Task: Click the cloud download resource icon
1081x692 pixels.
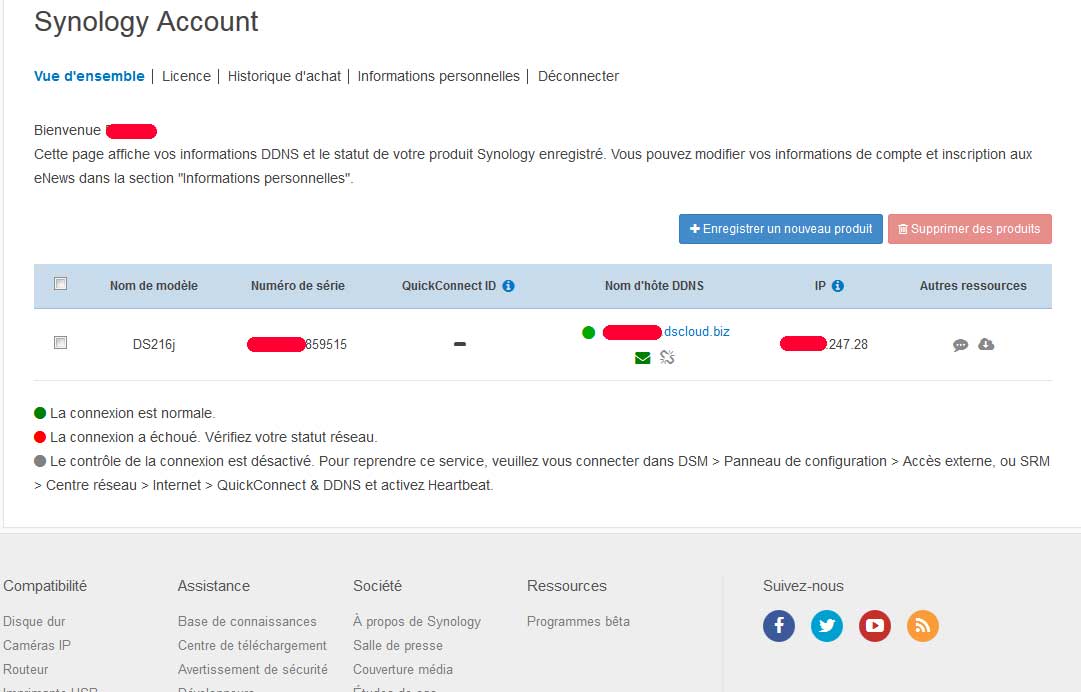Action: point(987,344)
